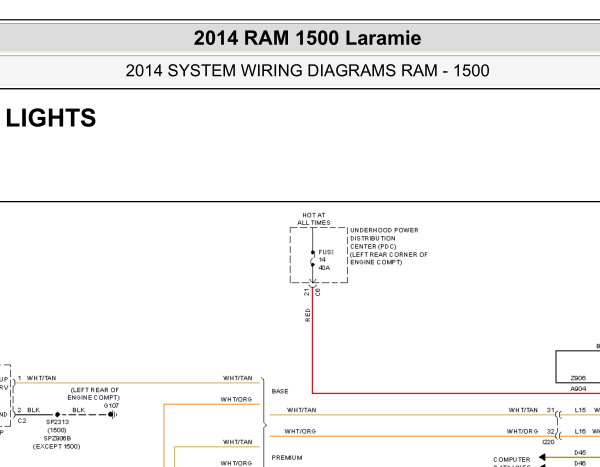600x467 pixels.
Task: Click the "WHT/ORG" label beside pin 32
Action: click(x=522, y=432)
